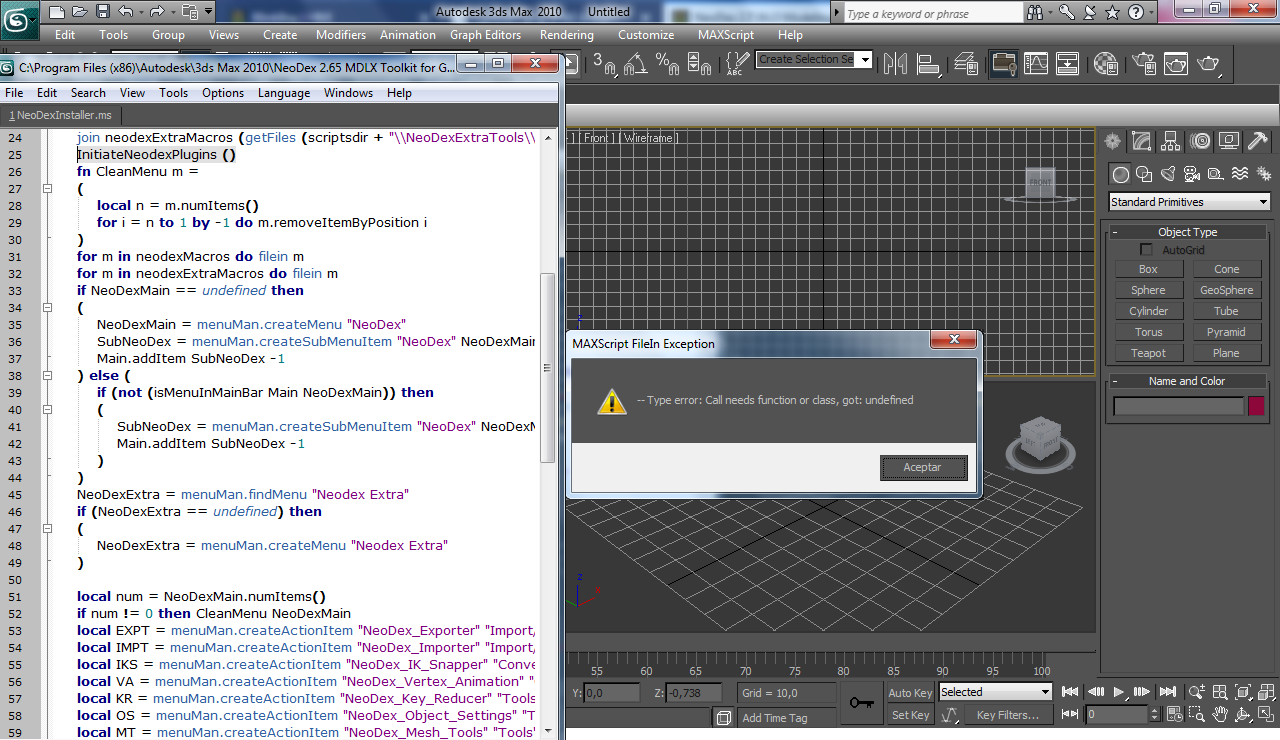Open the Animation menu
Viewport: 1280px width, 740px height.
pos(408,34)
